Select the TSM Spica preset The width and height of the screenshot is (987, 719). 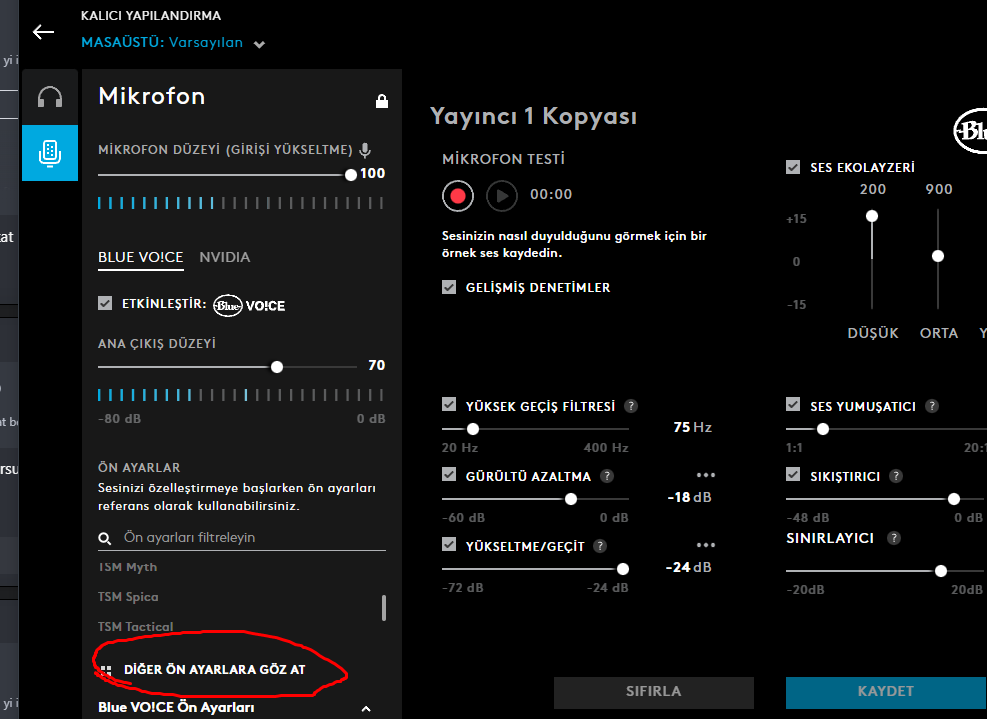click(128, 597)
